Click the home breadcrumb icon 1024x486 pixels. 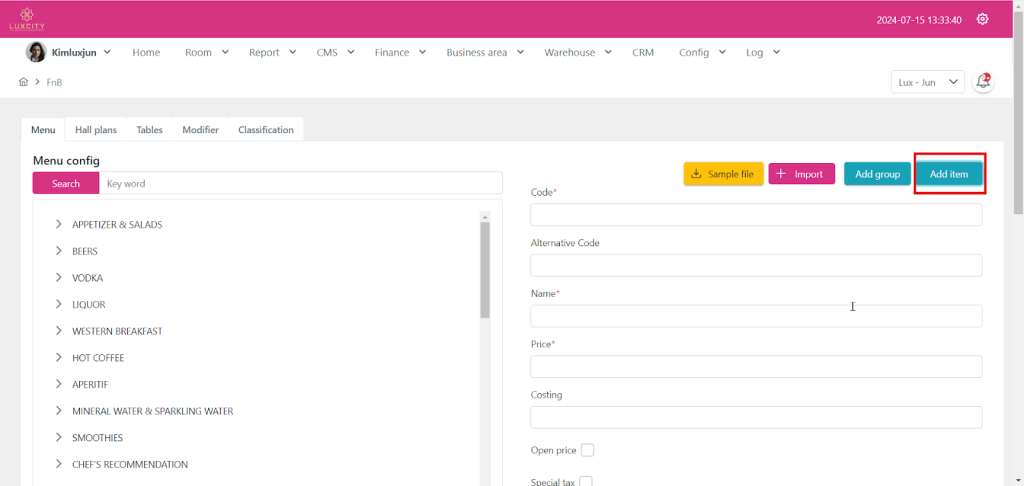[x=23, y=82]
